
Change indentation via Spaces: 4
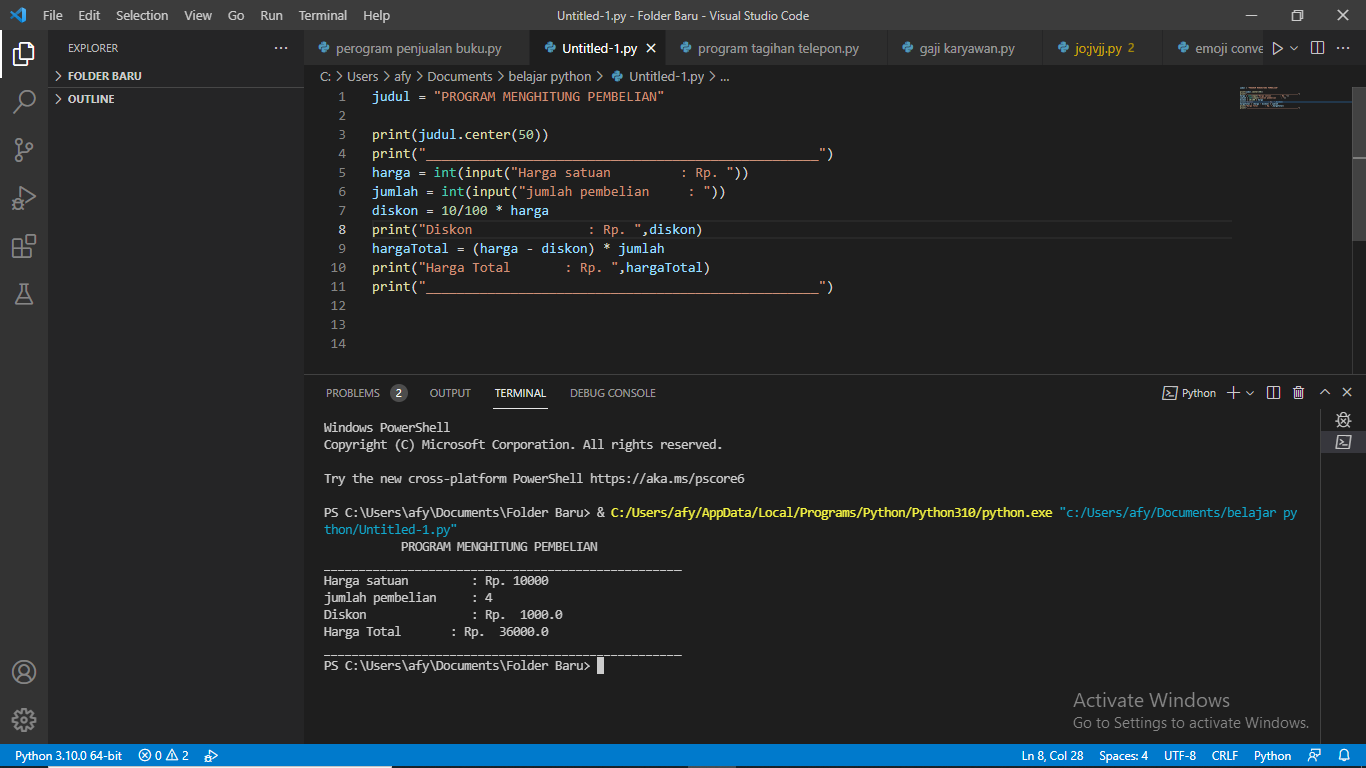1123,756
